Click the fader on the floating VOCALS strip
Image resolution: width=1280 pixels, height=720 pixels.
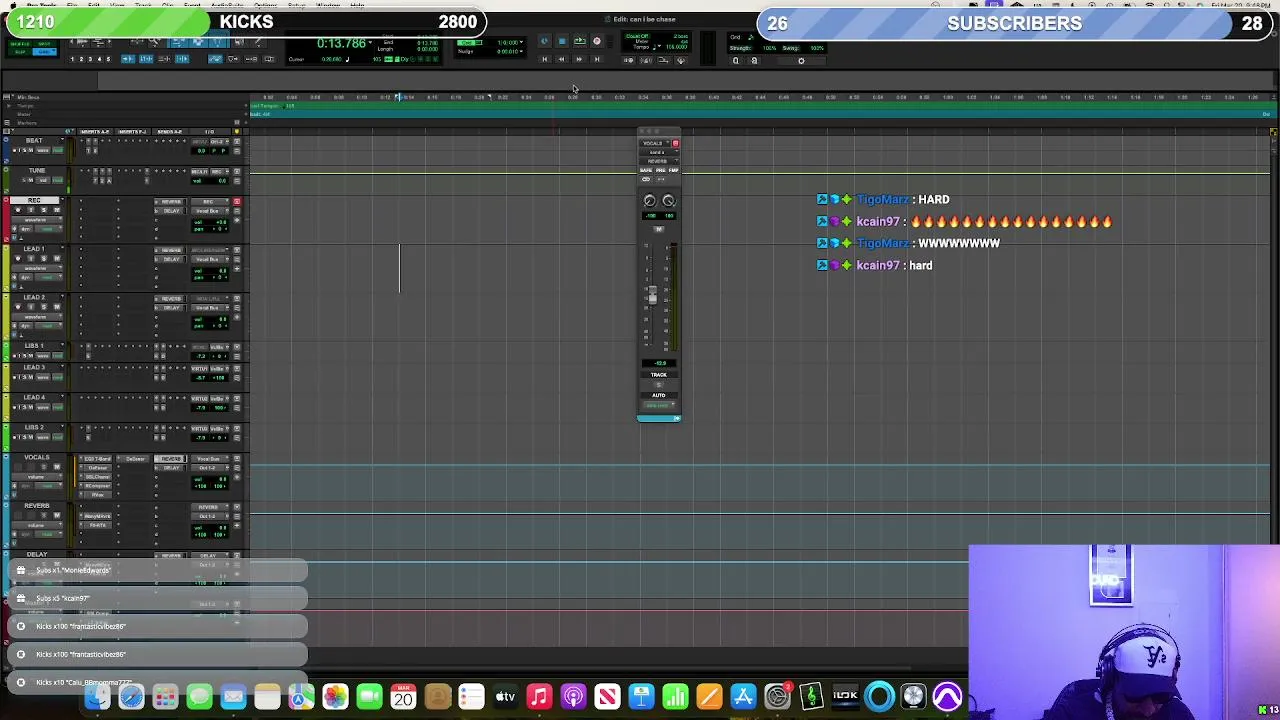[653, 294]
